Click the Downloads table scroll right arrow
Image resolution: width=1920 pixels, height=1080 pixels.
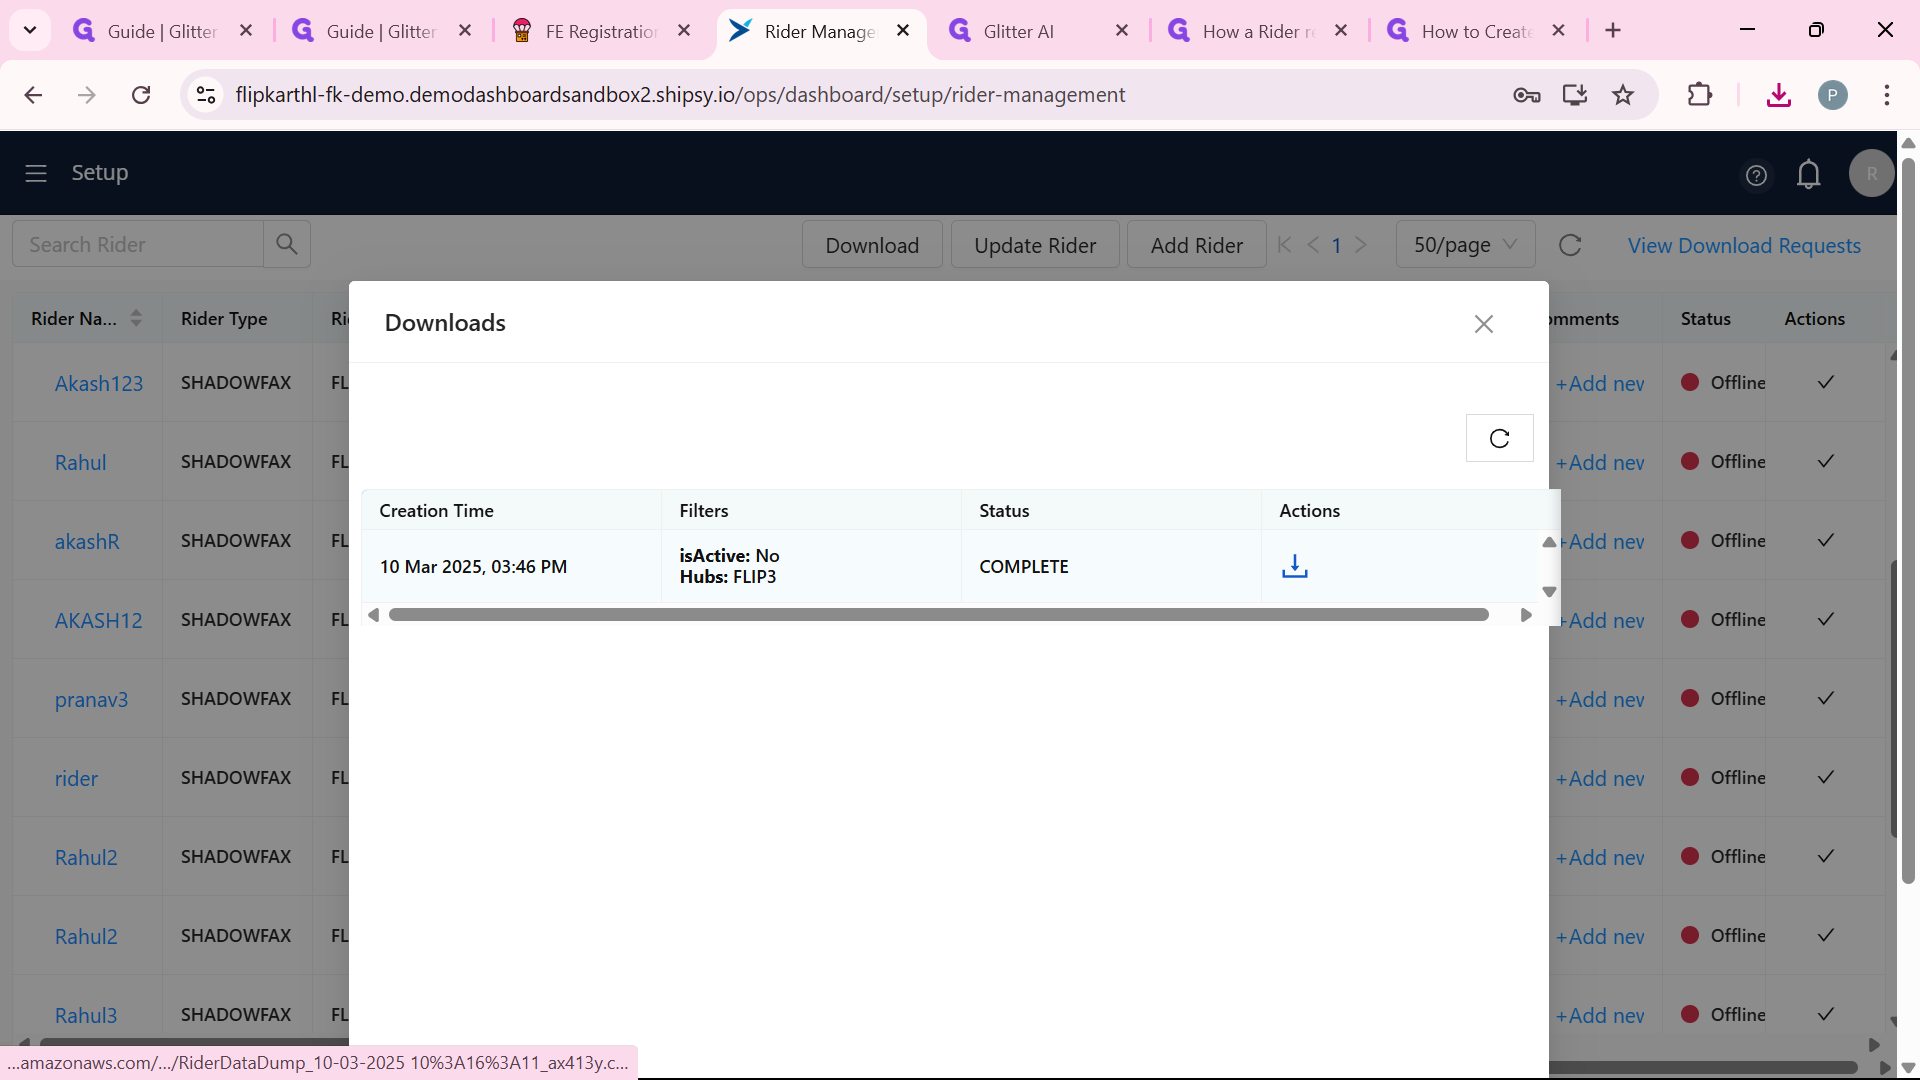[x=1526, y=615]
